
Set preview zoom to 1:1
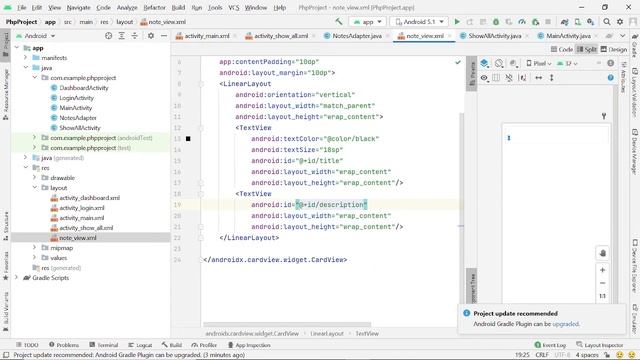pos(602,296)
